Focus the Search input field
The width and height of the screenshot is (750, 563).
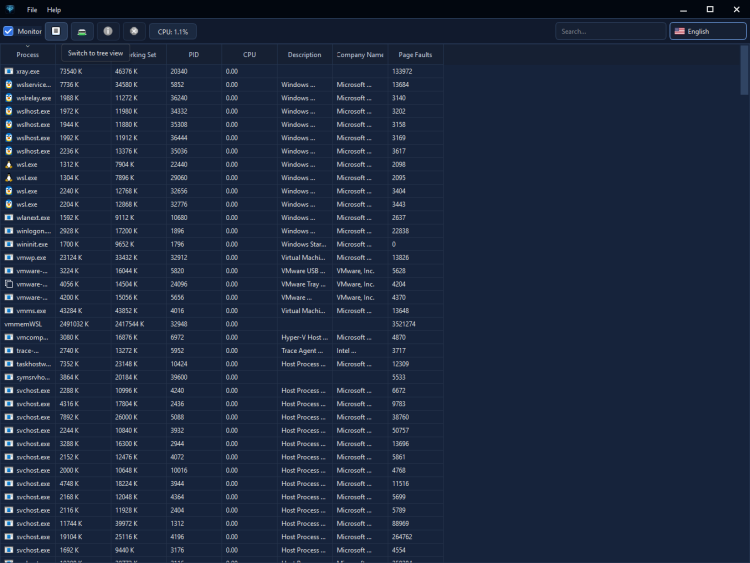pyautogui.click(x=610, y=32)
